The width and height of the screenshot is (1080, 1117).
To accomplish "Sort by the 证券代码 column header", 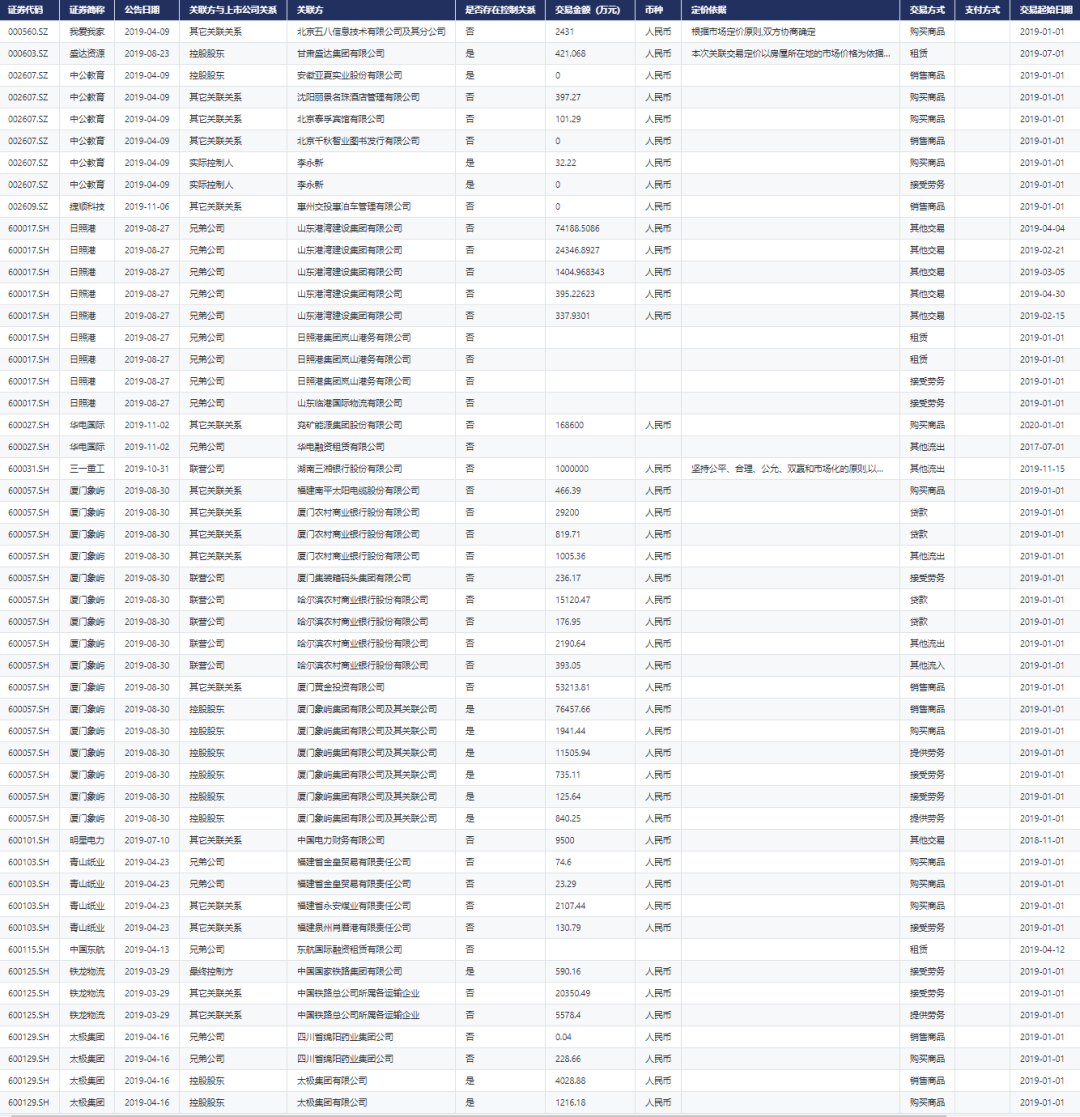I will click(26, 10).
